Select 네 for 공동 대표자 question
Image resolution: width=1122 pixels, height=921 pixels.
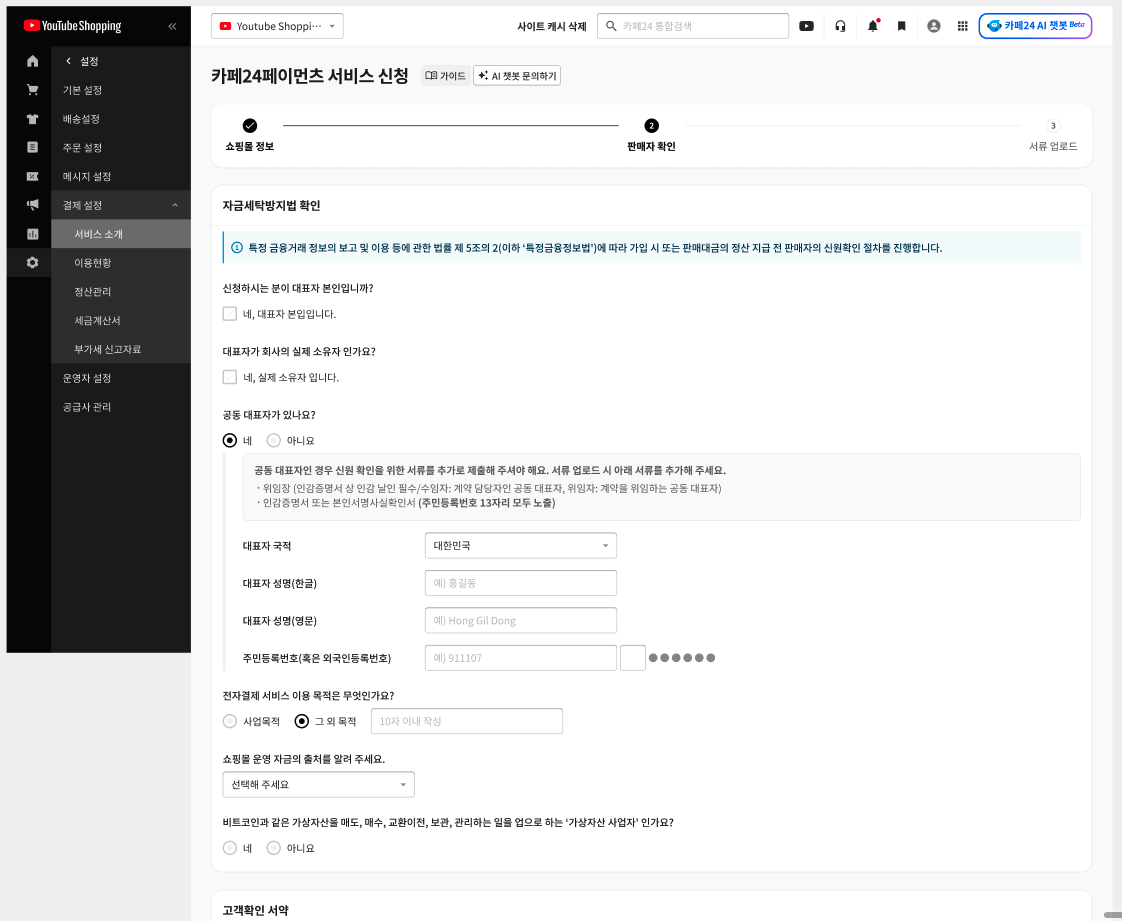click(x=230, y=440)
